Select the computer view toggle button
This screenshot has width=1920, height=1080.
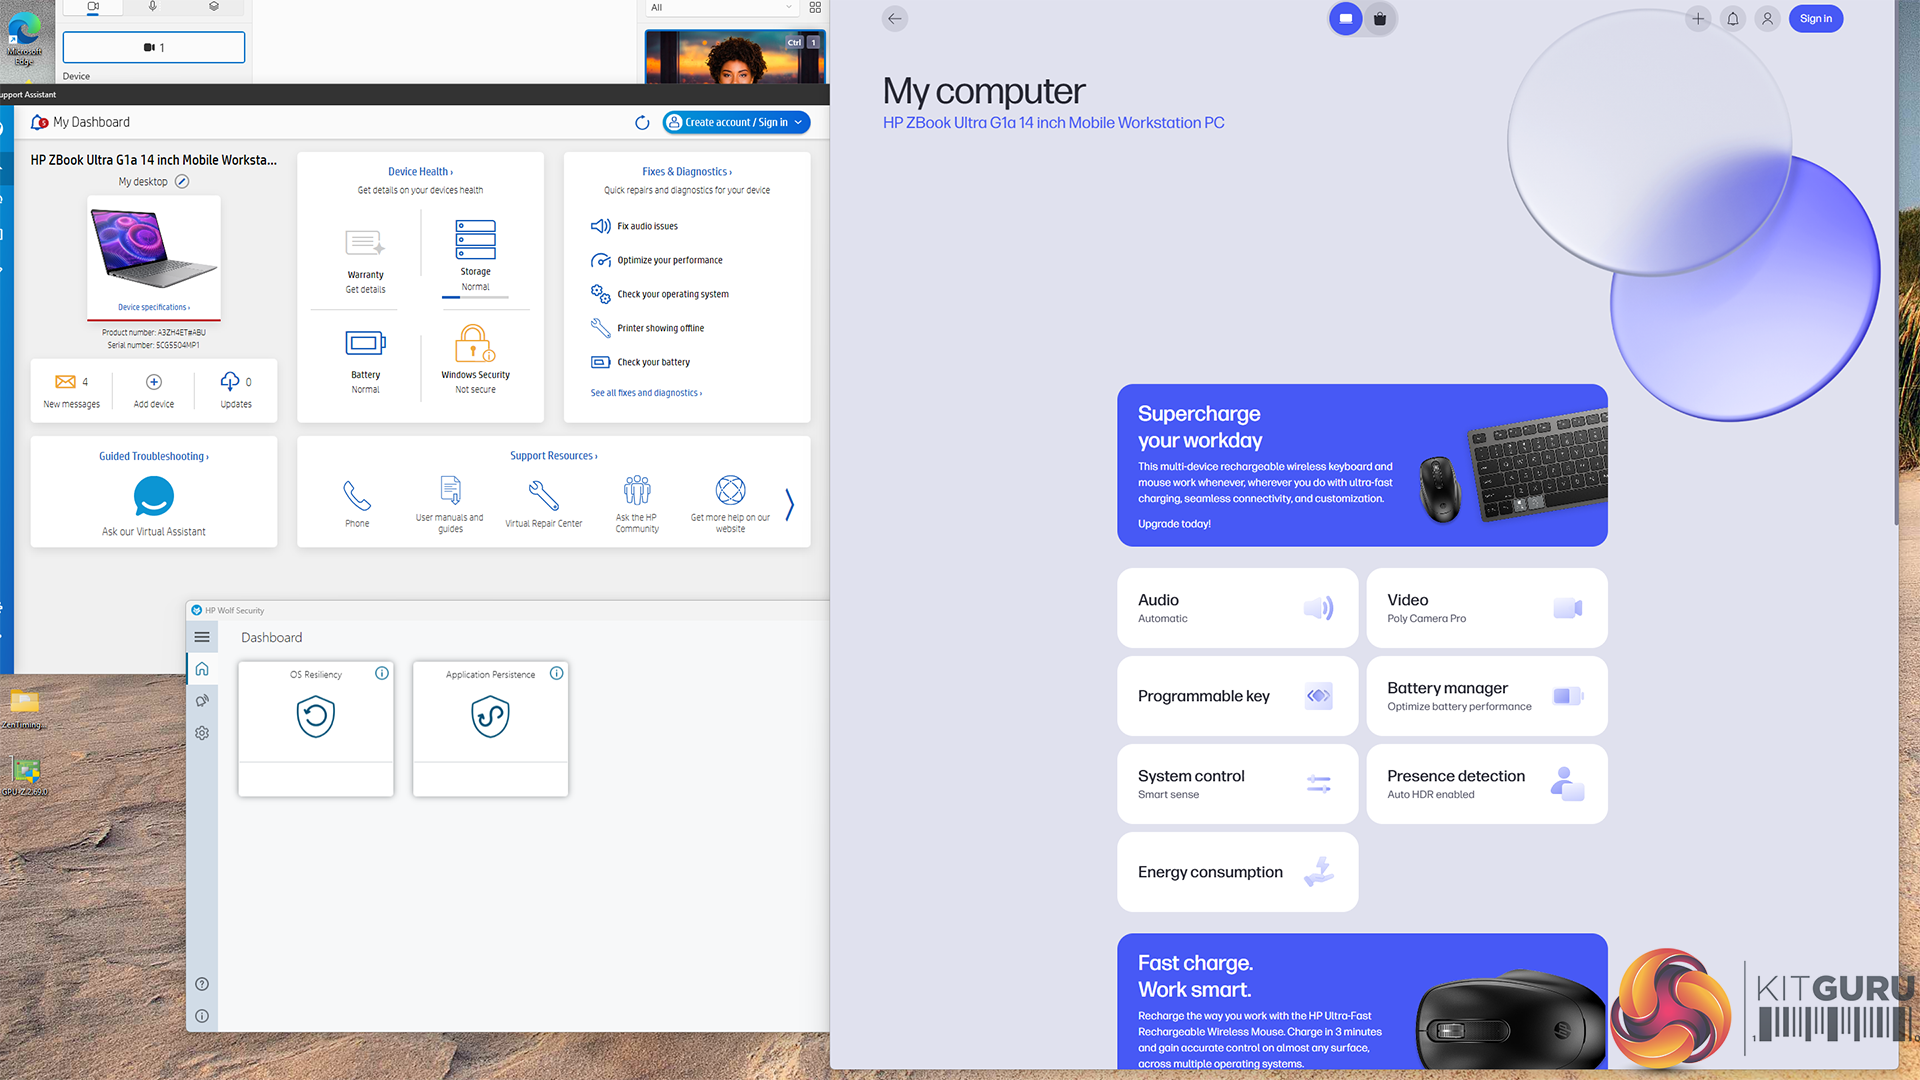(x=1346, y=19)
